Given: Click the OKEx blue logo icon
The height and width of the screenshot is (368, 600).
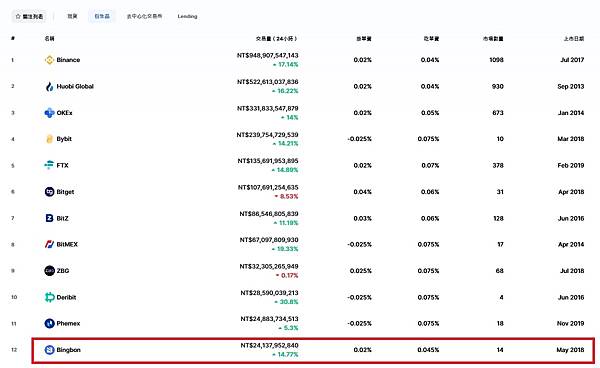Looking at the screenshot, I should pos(49,113).
